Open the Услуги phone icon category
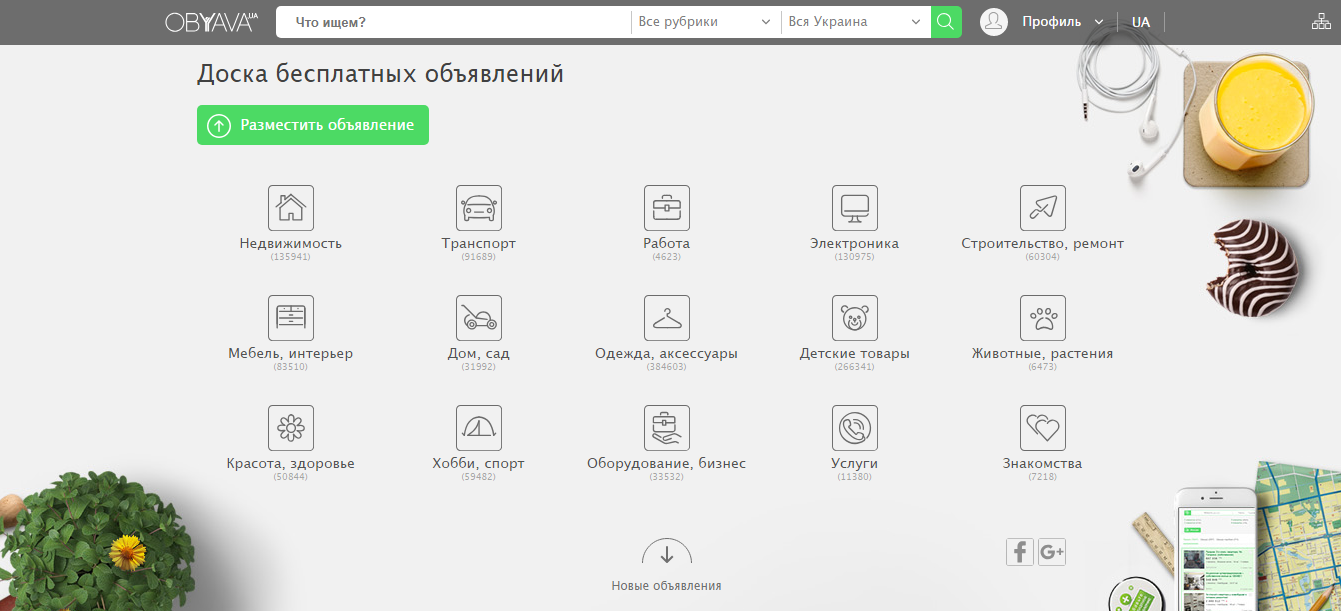This screenshot has width=1341, height=611. click(x=854, y=428)
